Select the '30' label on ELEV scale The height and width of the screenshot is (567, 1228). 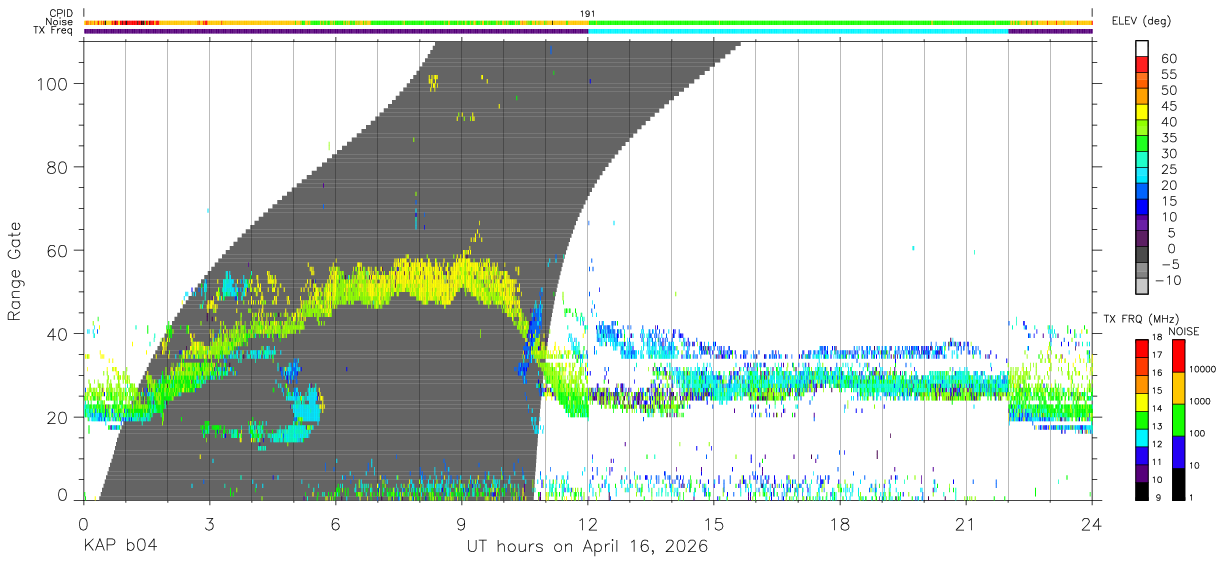(1169, 153)
